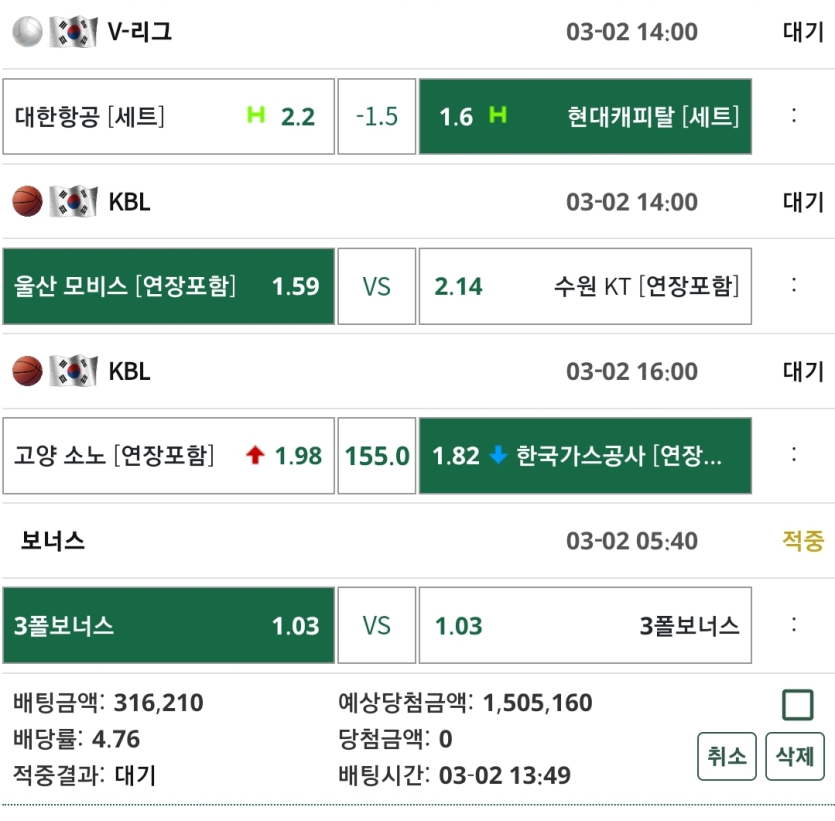835x821 pixels.
Task: Select 대한항공 [세트] at odds 2.2
Action: click(x=168, y=117)
